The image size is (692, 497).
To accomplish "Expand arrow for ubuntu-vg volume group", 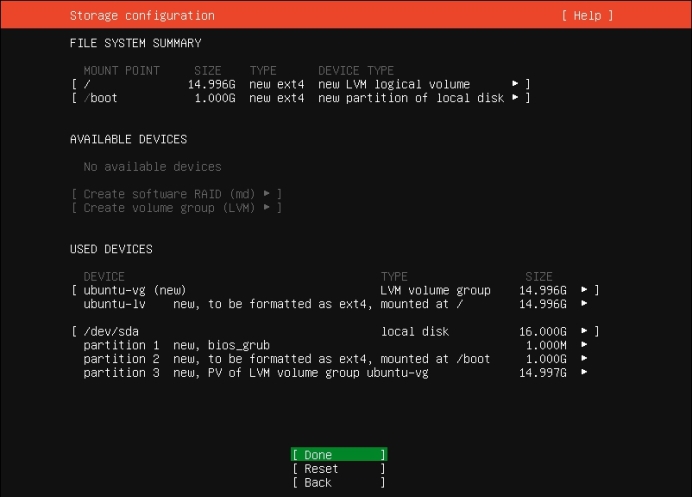I will tap(584, 290).
